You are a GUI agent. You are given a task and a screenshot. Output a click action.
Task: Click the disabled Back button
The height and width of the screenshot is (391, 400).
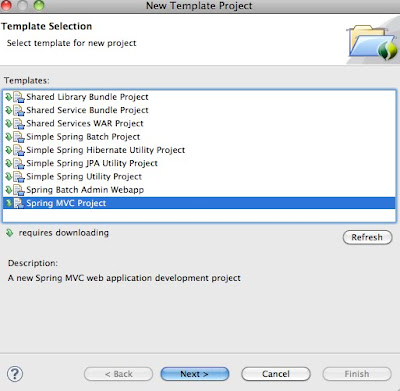(x=119, y=374)
